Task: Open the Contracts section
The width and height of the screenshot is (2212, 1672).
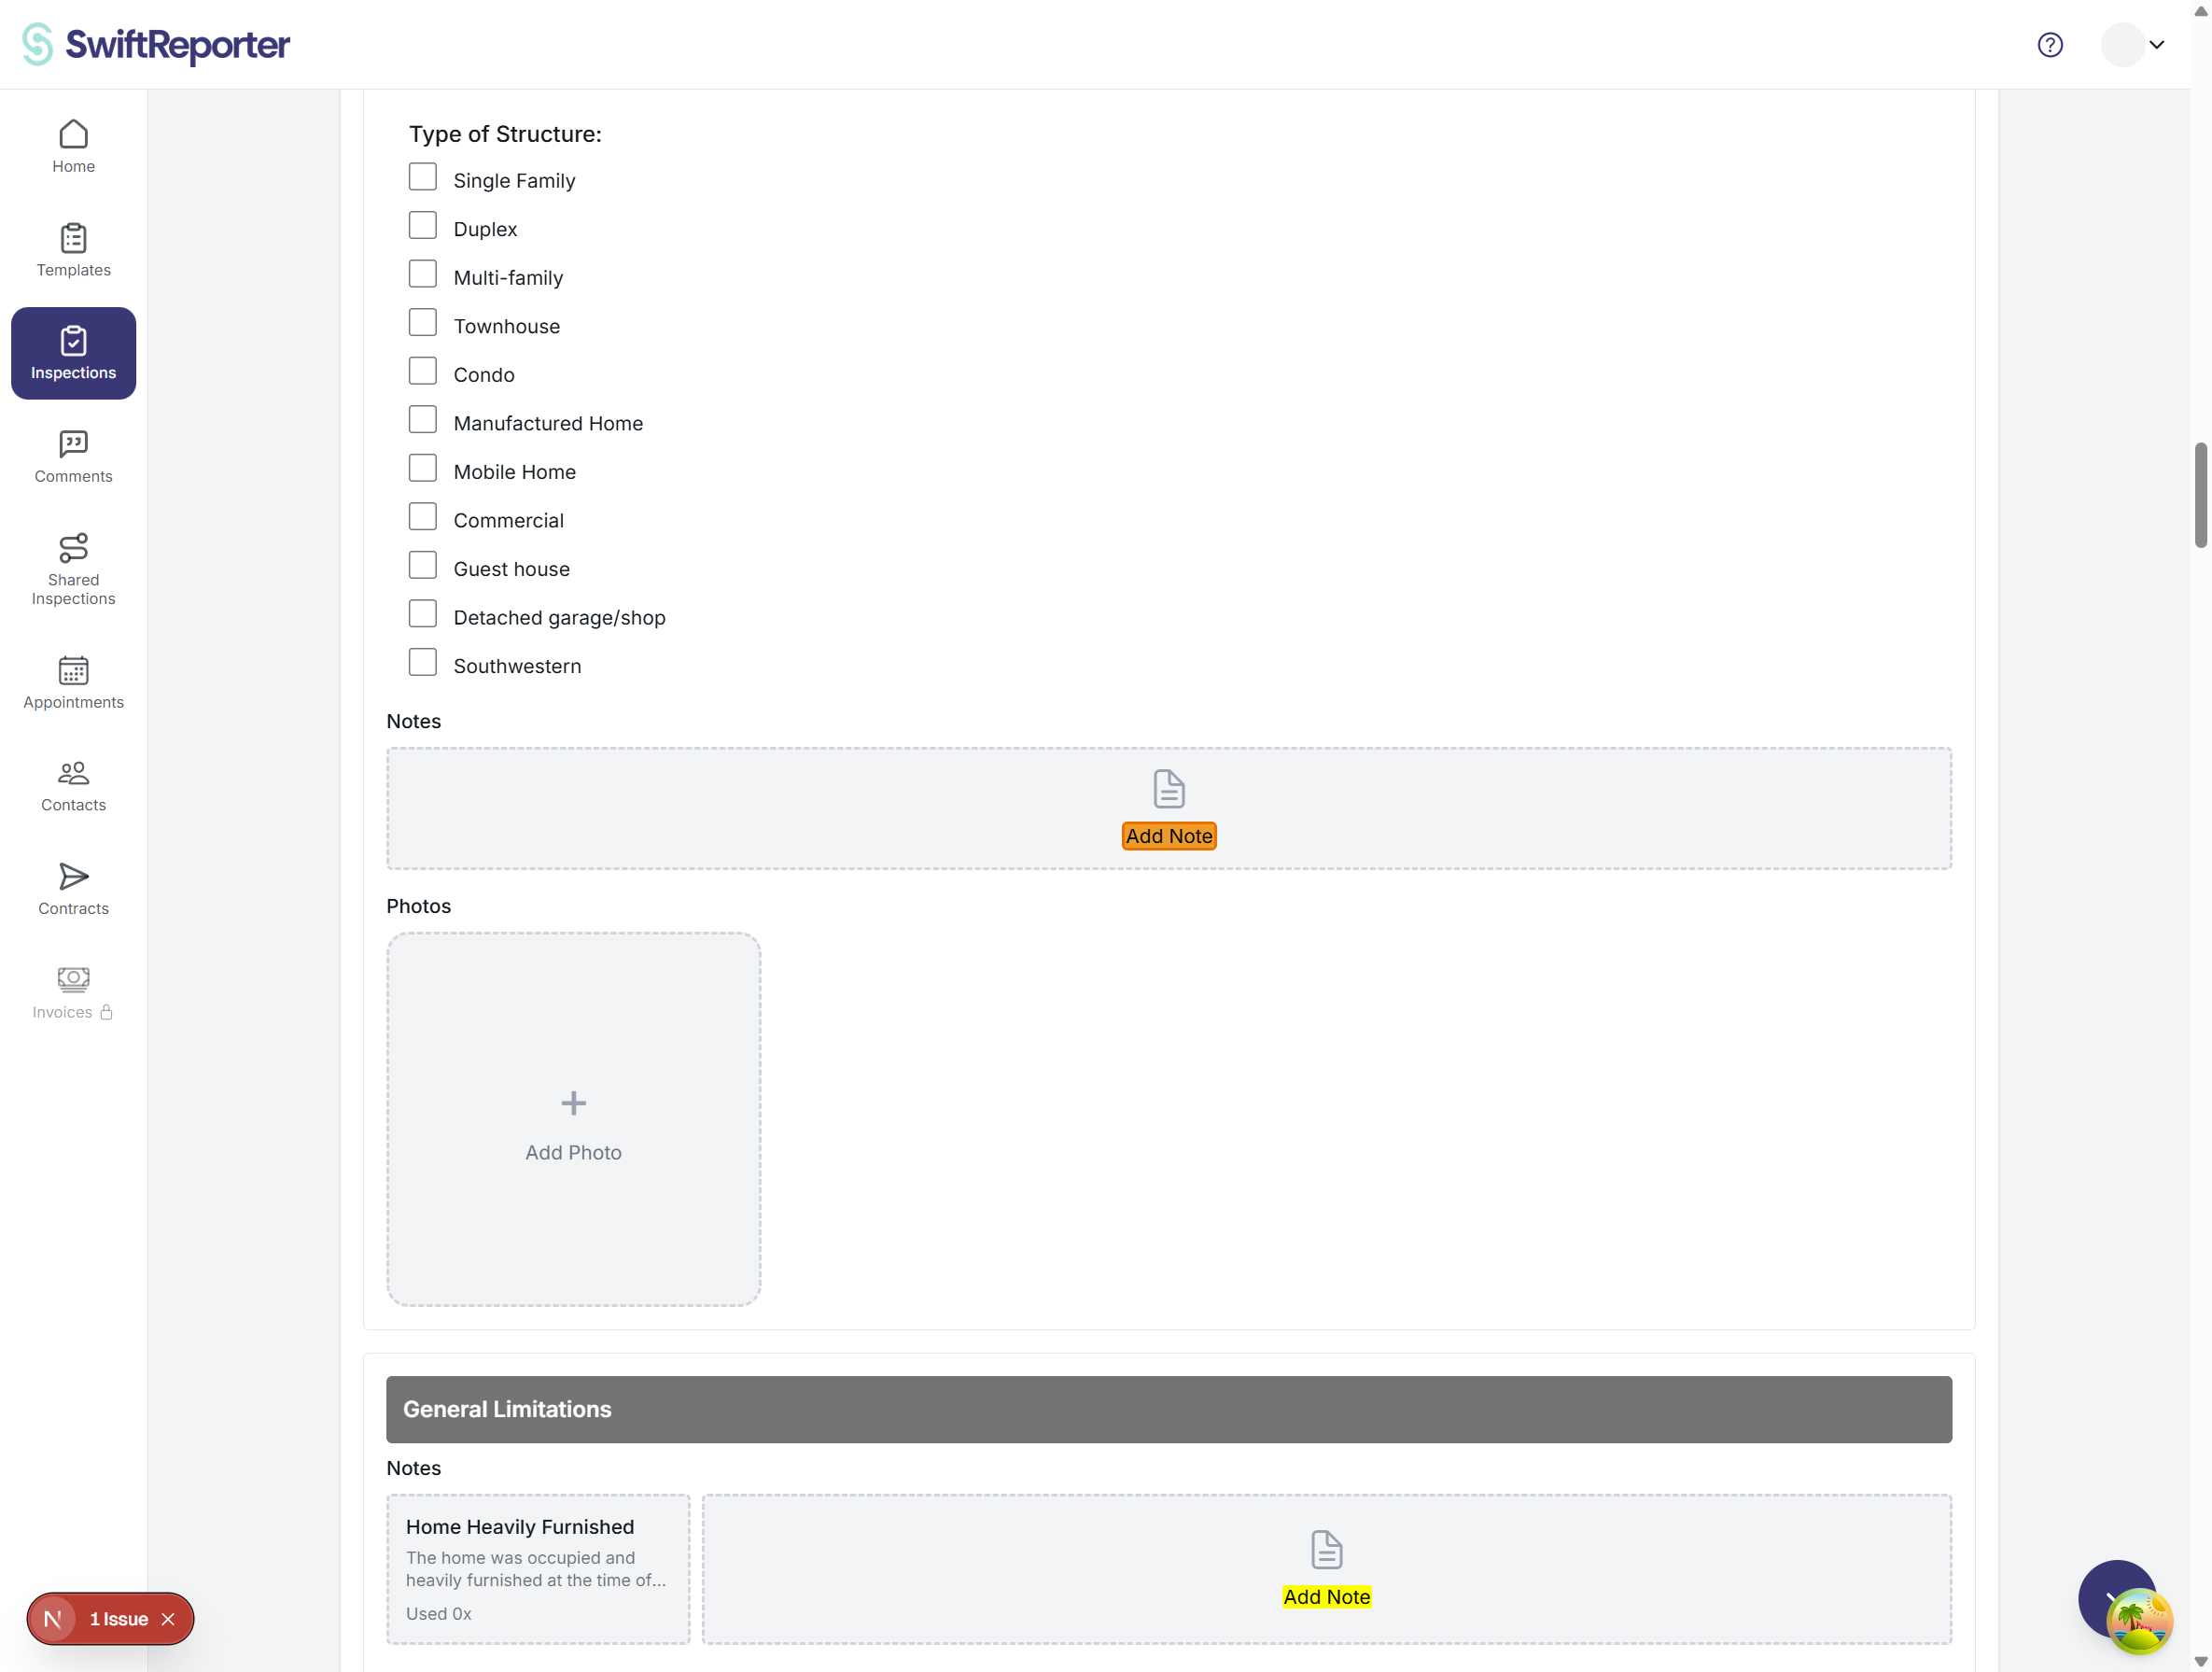Action: [72, 889]
